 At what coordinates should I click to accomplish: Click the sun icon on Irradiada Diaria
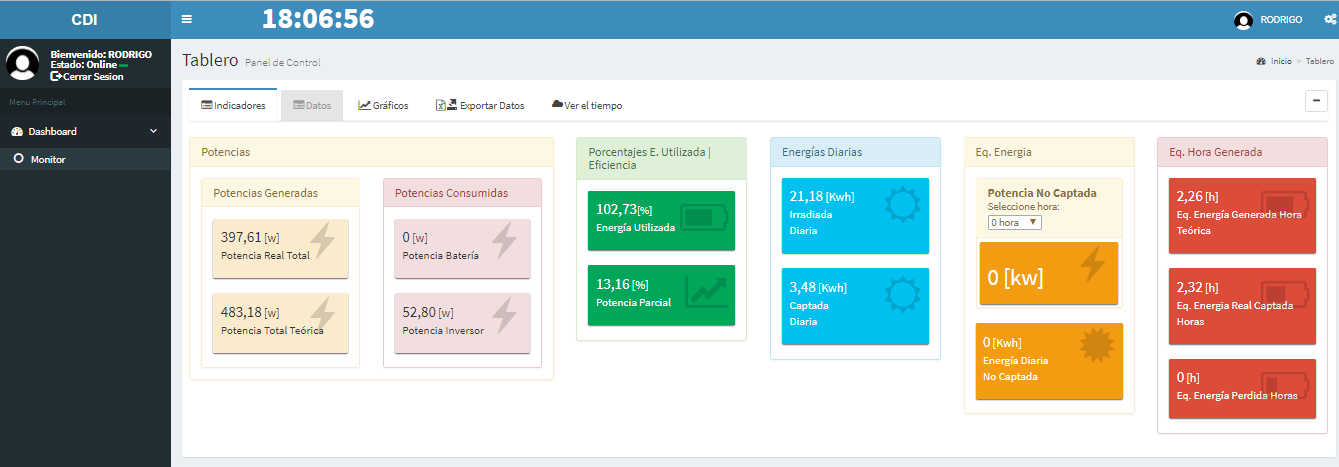pos(901,204)
